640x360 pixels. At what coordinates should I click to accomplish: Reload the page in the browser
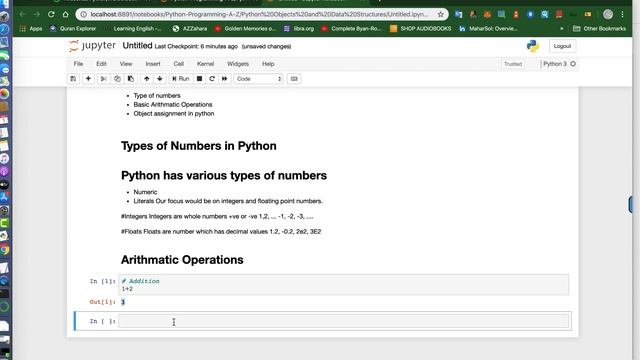point(51,14)
